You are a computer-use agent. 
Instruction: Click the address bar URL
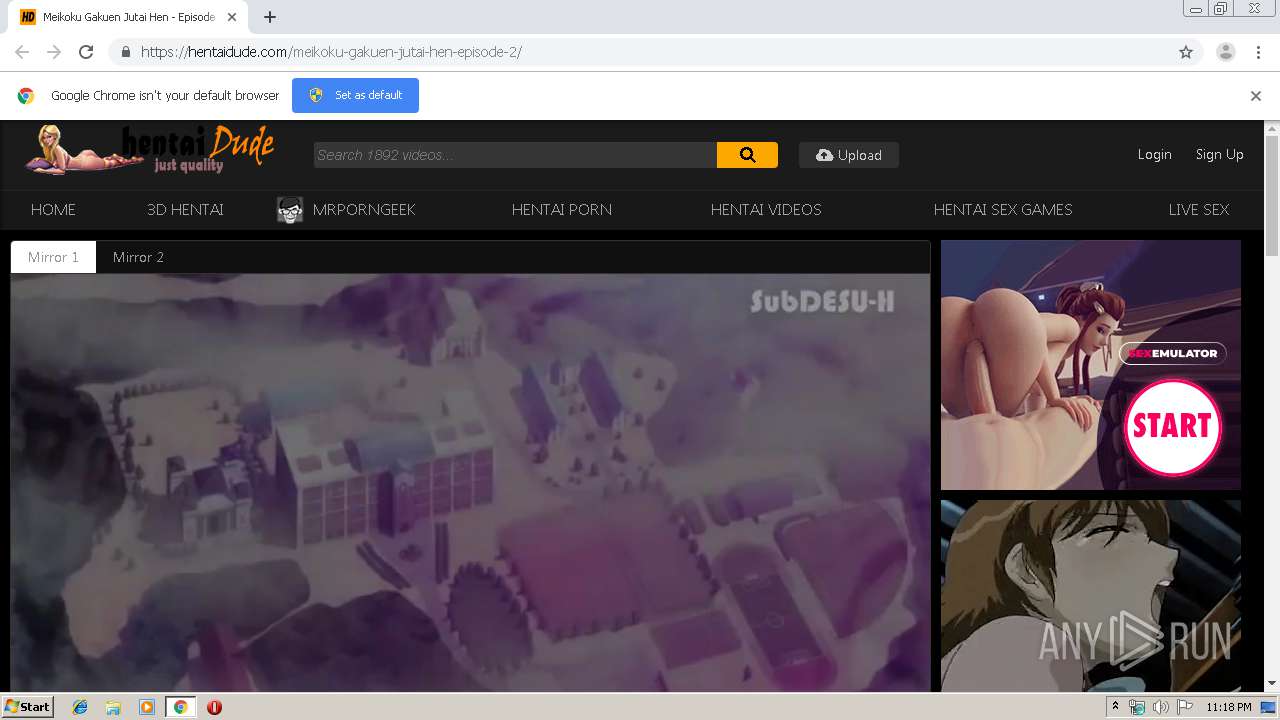pos(331,52)
